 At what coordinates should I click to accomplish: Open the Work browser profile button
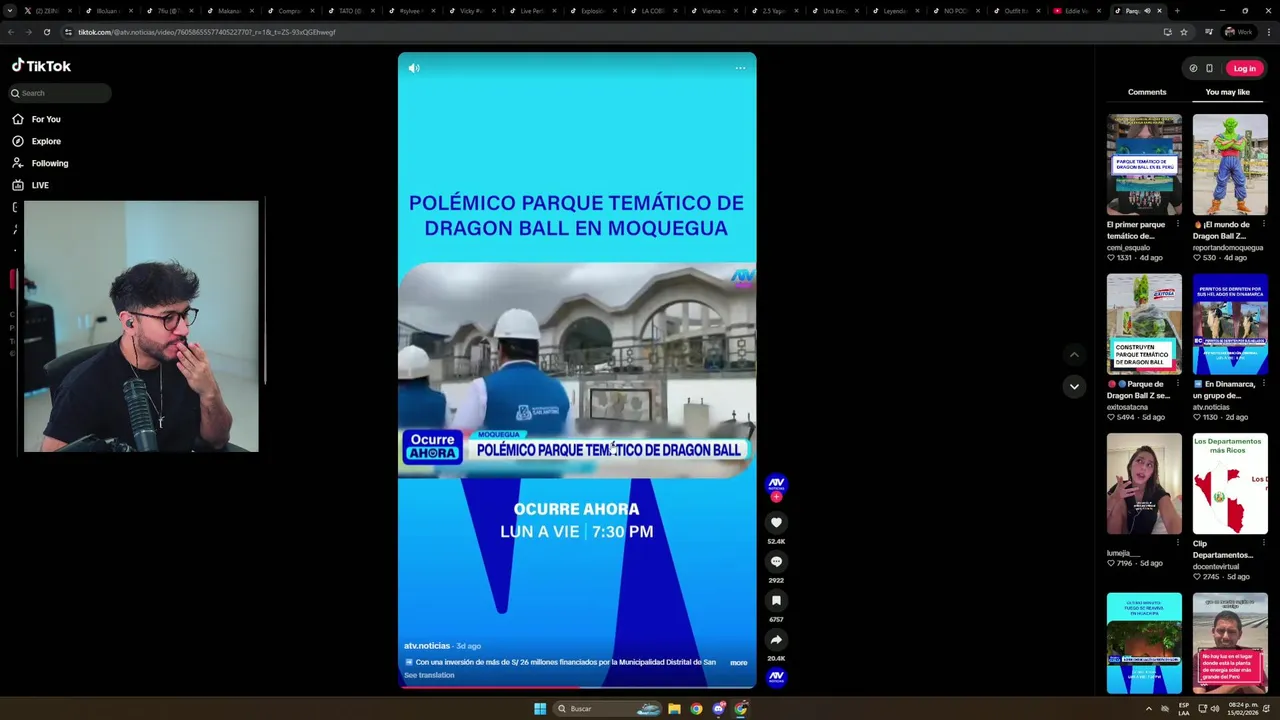click(1238, 32)
